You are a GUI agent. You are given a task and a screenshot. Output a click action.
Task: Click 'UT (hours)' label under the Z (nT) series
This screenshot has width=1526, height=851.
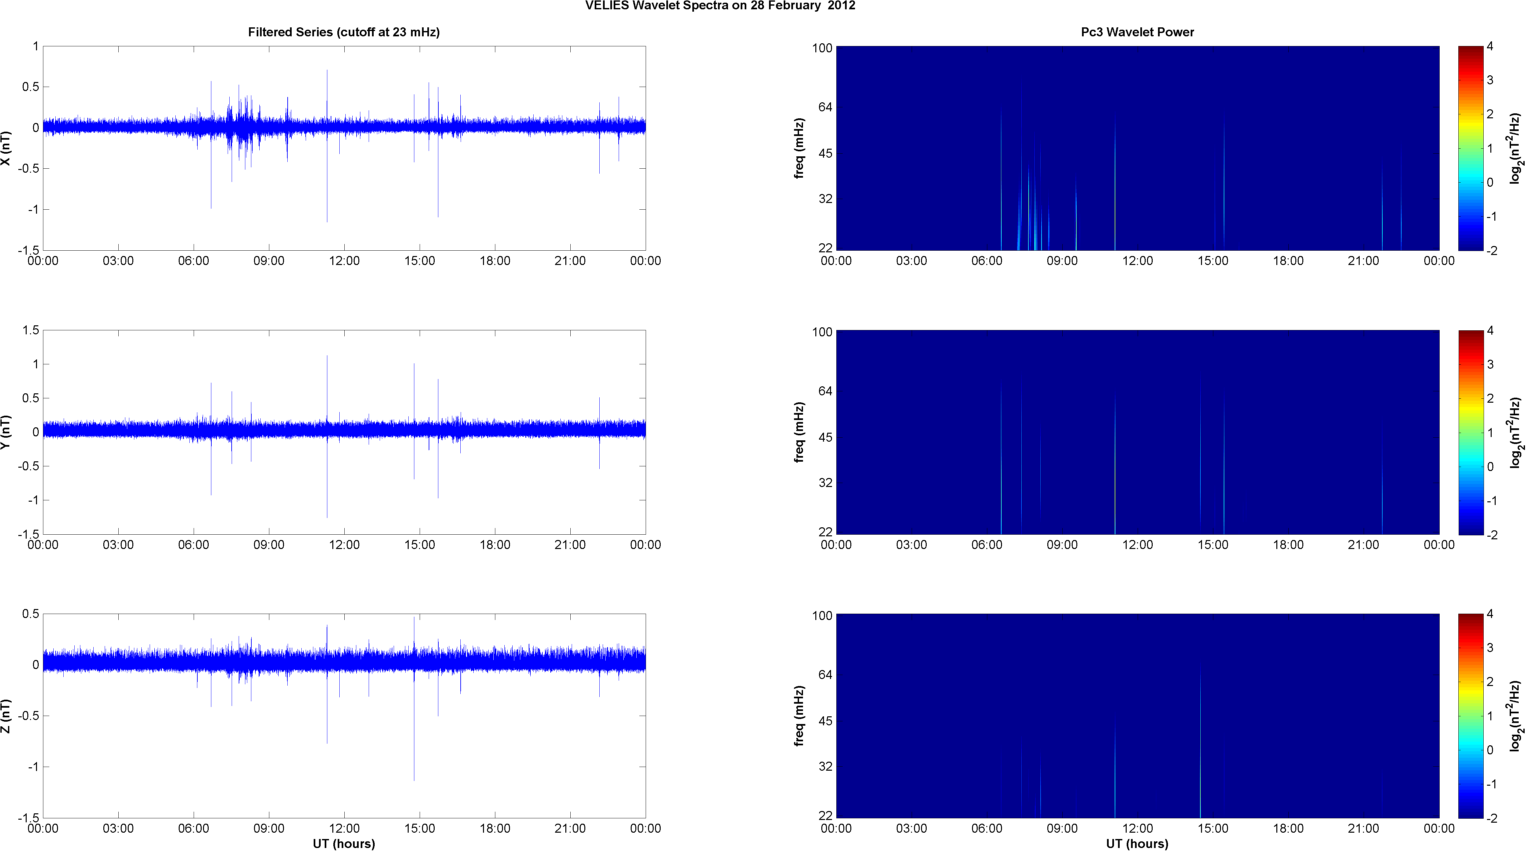344,844
